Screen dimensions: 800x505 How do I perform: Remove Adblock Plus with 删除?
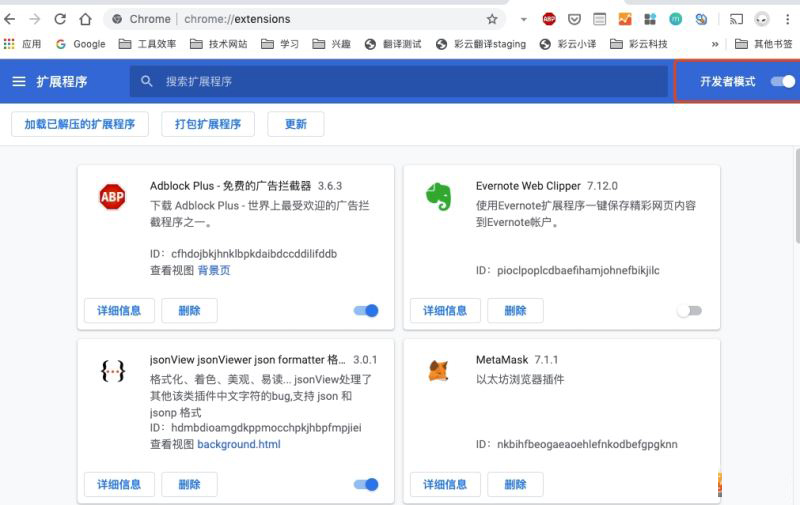(189, 311)
